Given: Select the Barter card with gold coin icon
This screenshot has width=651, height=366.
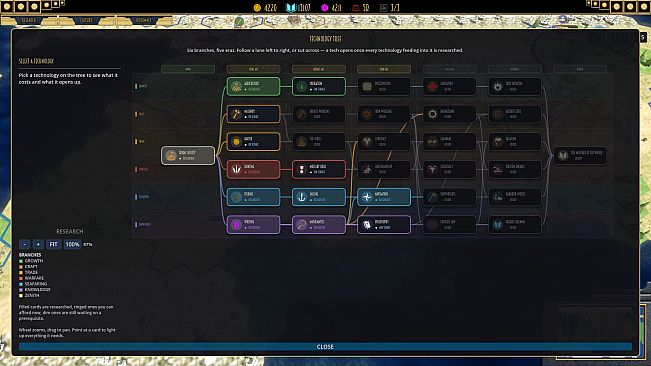Looking at the screenshot, I should tap(253, 142).
